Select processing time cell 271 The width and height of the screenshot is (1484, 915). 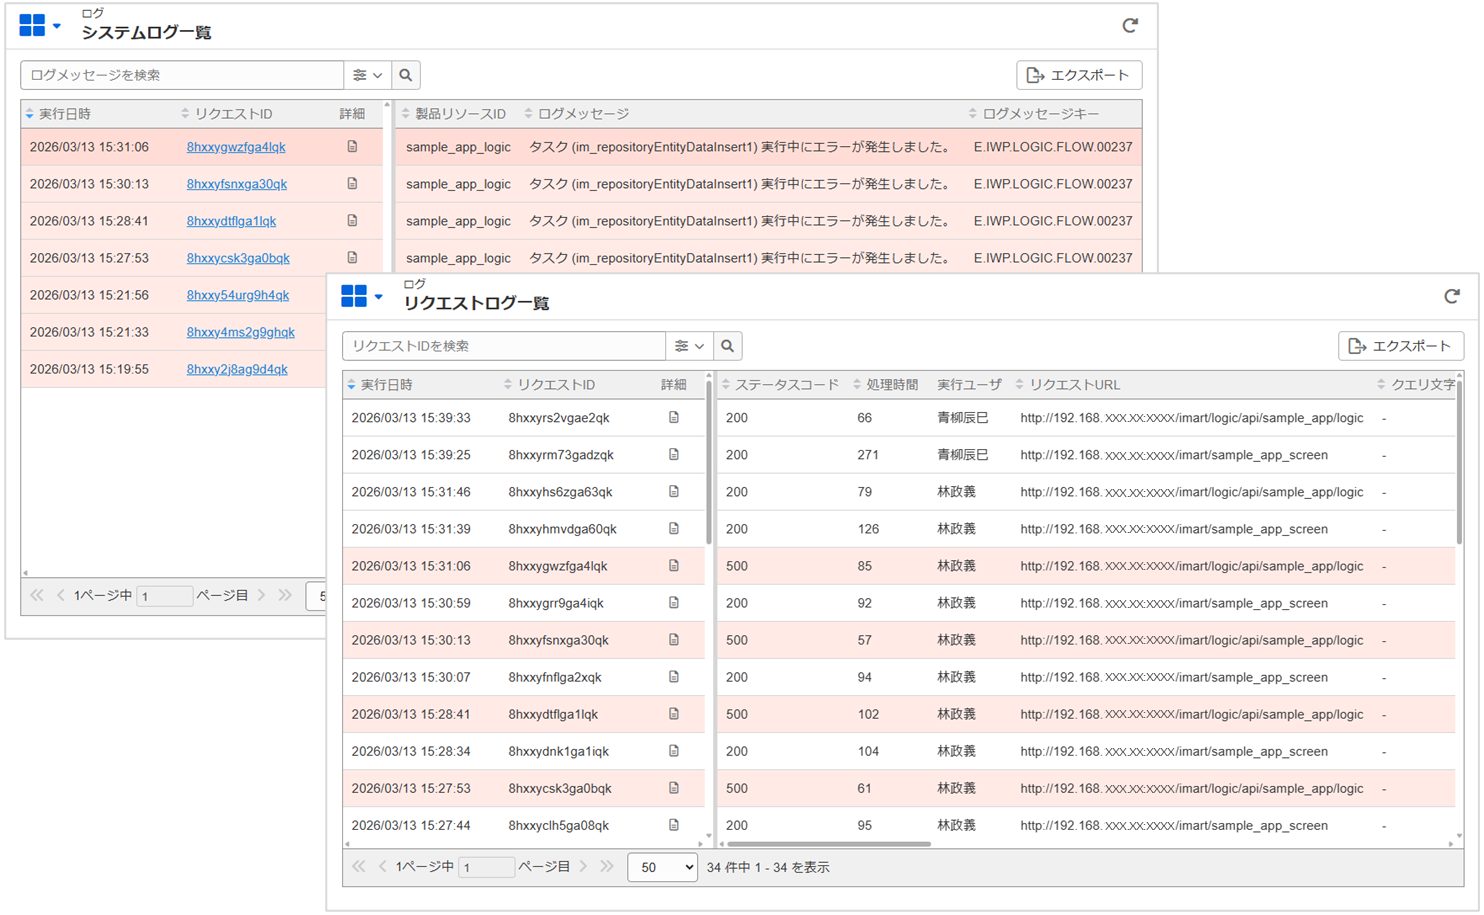pos(868,455)
